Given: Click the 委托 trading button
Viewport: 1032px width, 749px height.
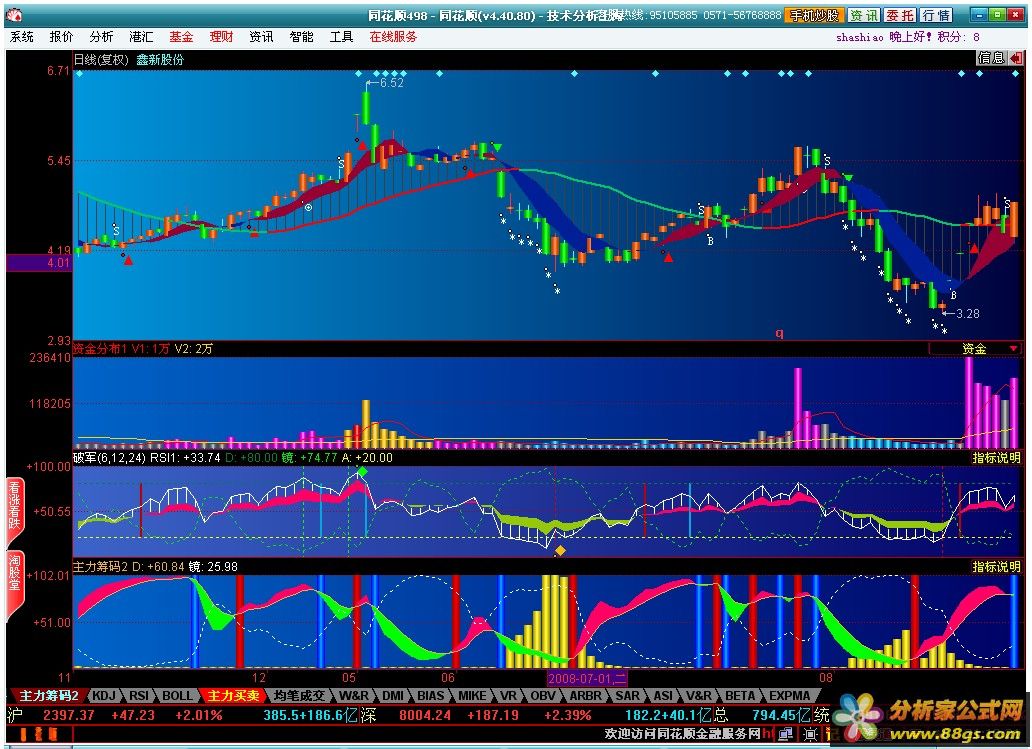Looking at the screenshot, I should coord(900,15).
